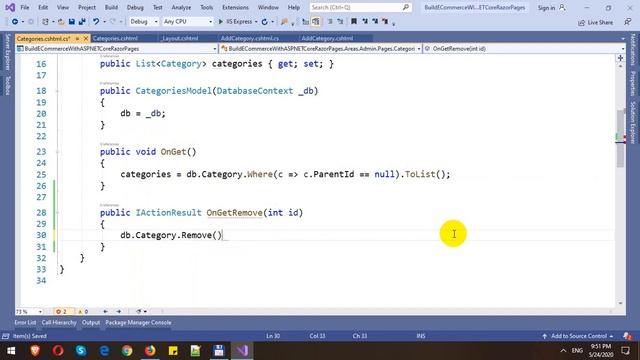Click the decrease line indent icon

[330, 22]
